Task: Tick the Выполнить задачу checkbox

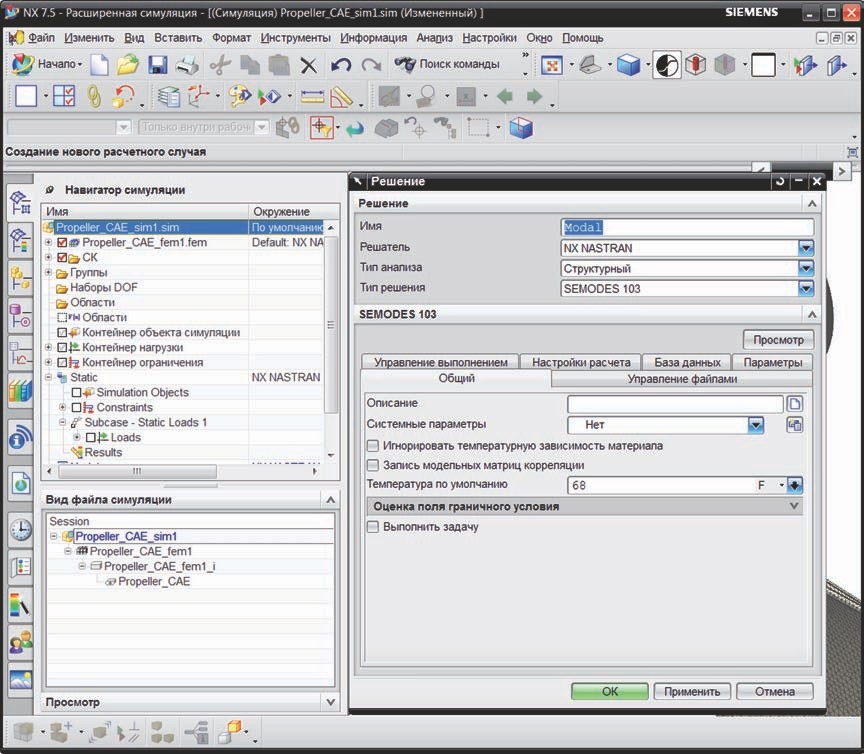Action: pyautogui.click(x=373, y=526)
